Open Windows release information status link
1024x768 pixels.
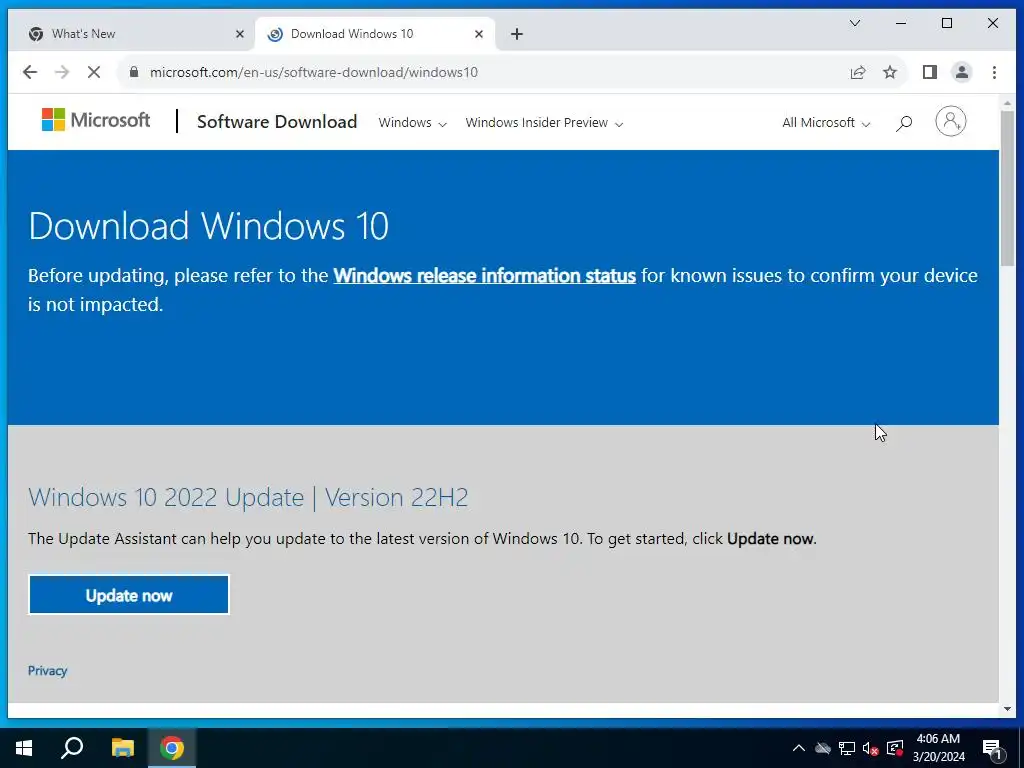(x=485, y=276)
